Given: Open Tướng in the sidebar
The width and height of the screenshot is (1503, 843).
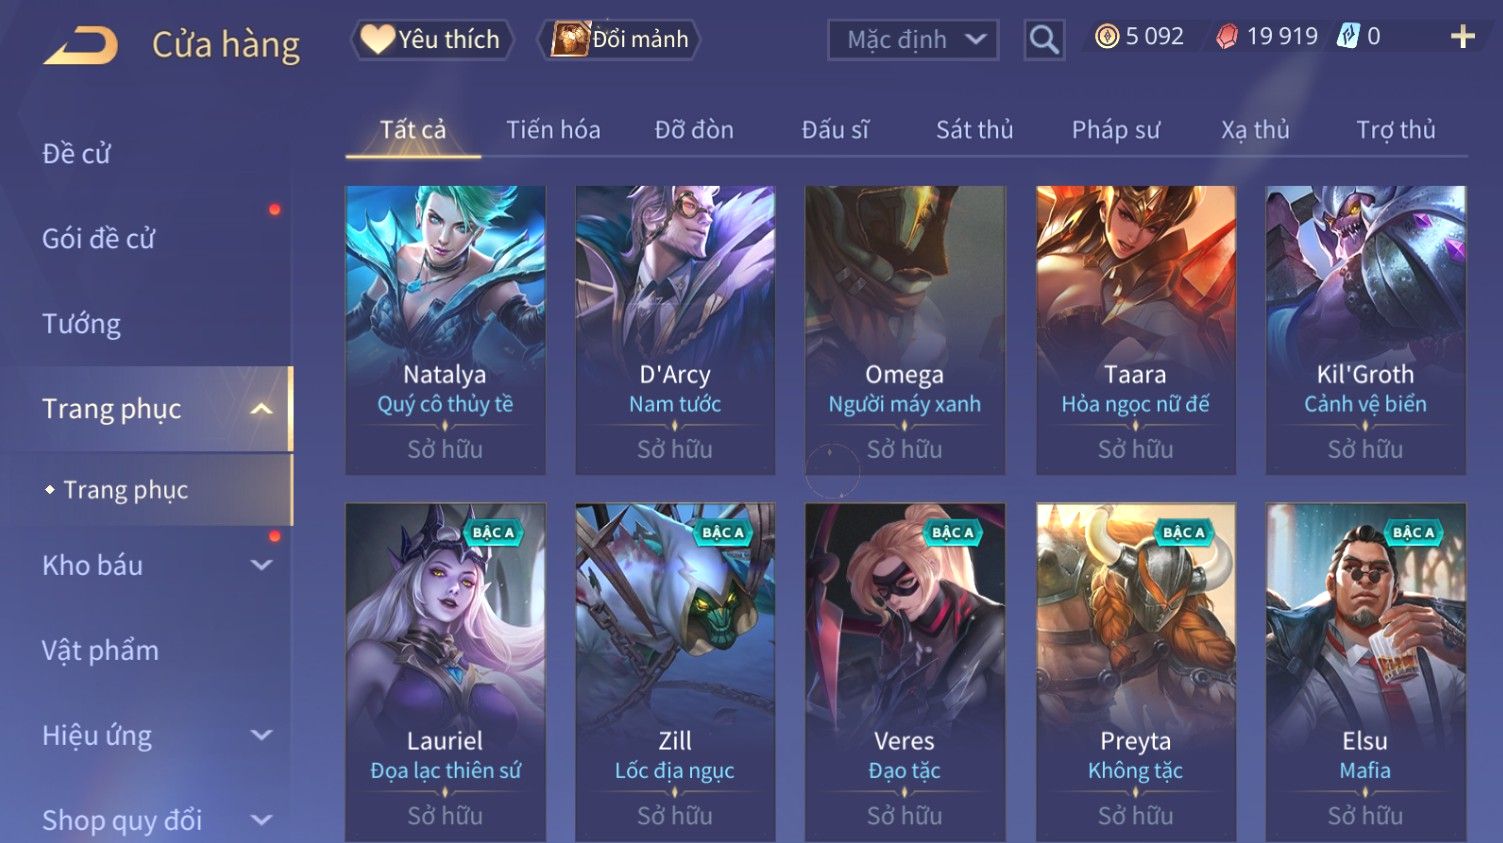Looking at the screenshot, I should pos(81,324).
